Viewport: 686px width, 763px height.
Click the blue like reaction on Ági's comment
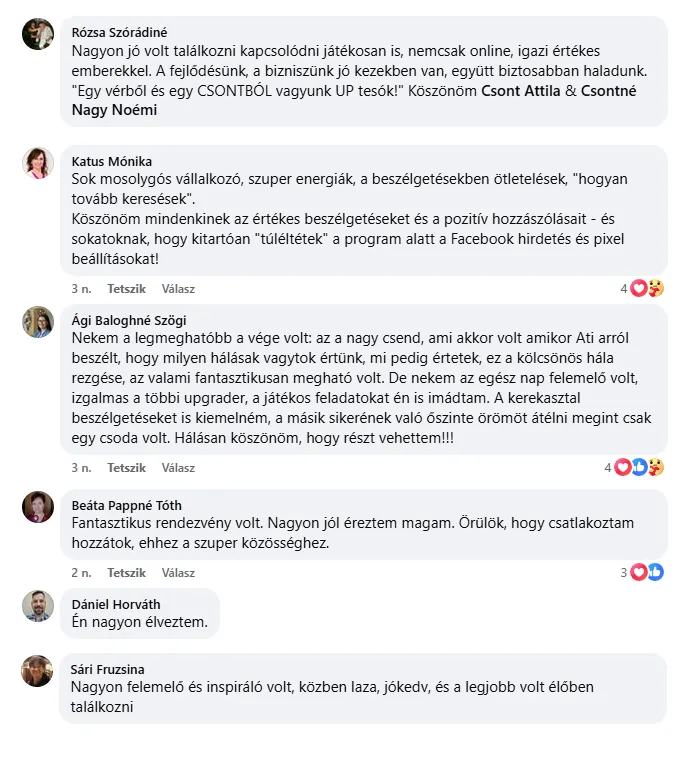pos(639,467)
